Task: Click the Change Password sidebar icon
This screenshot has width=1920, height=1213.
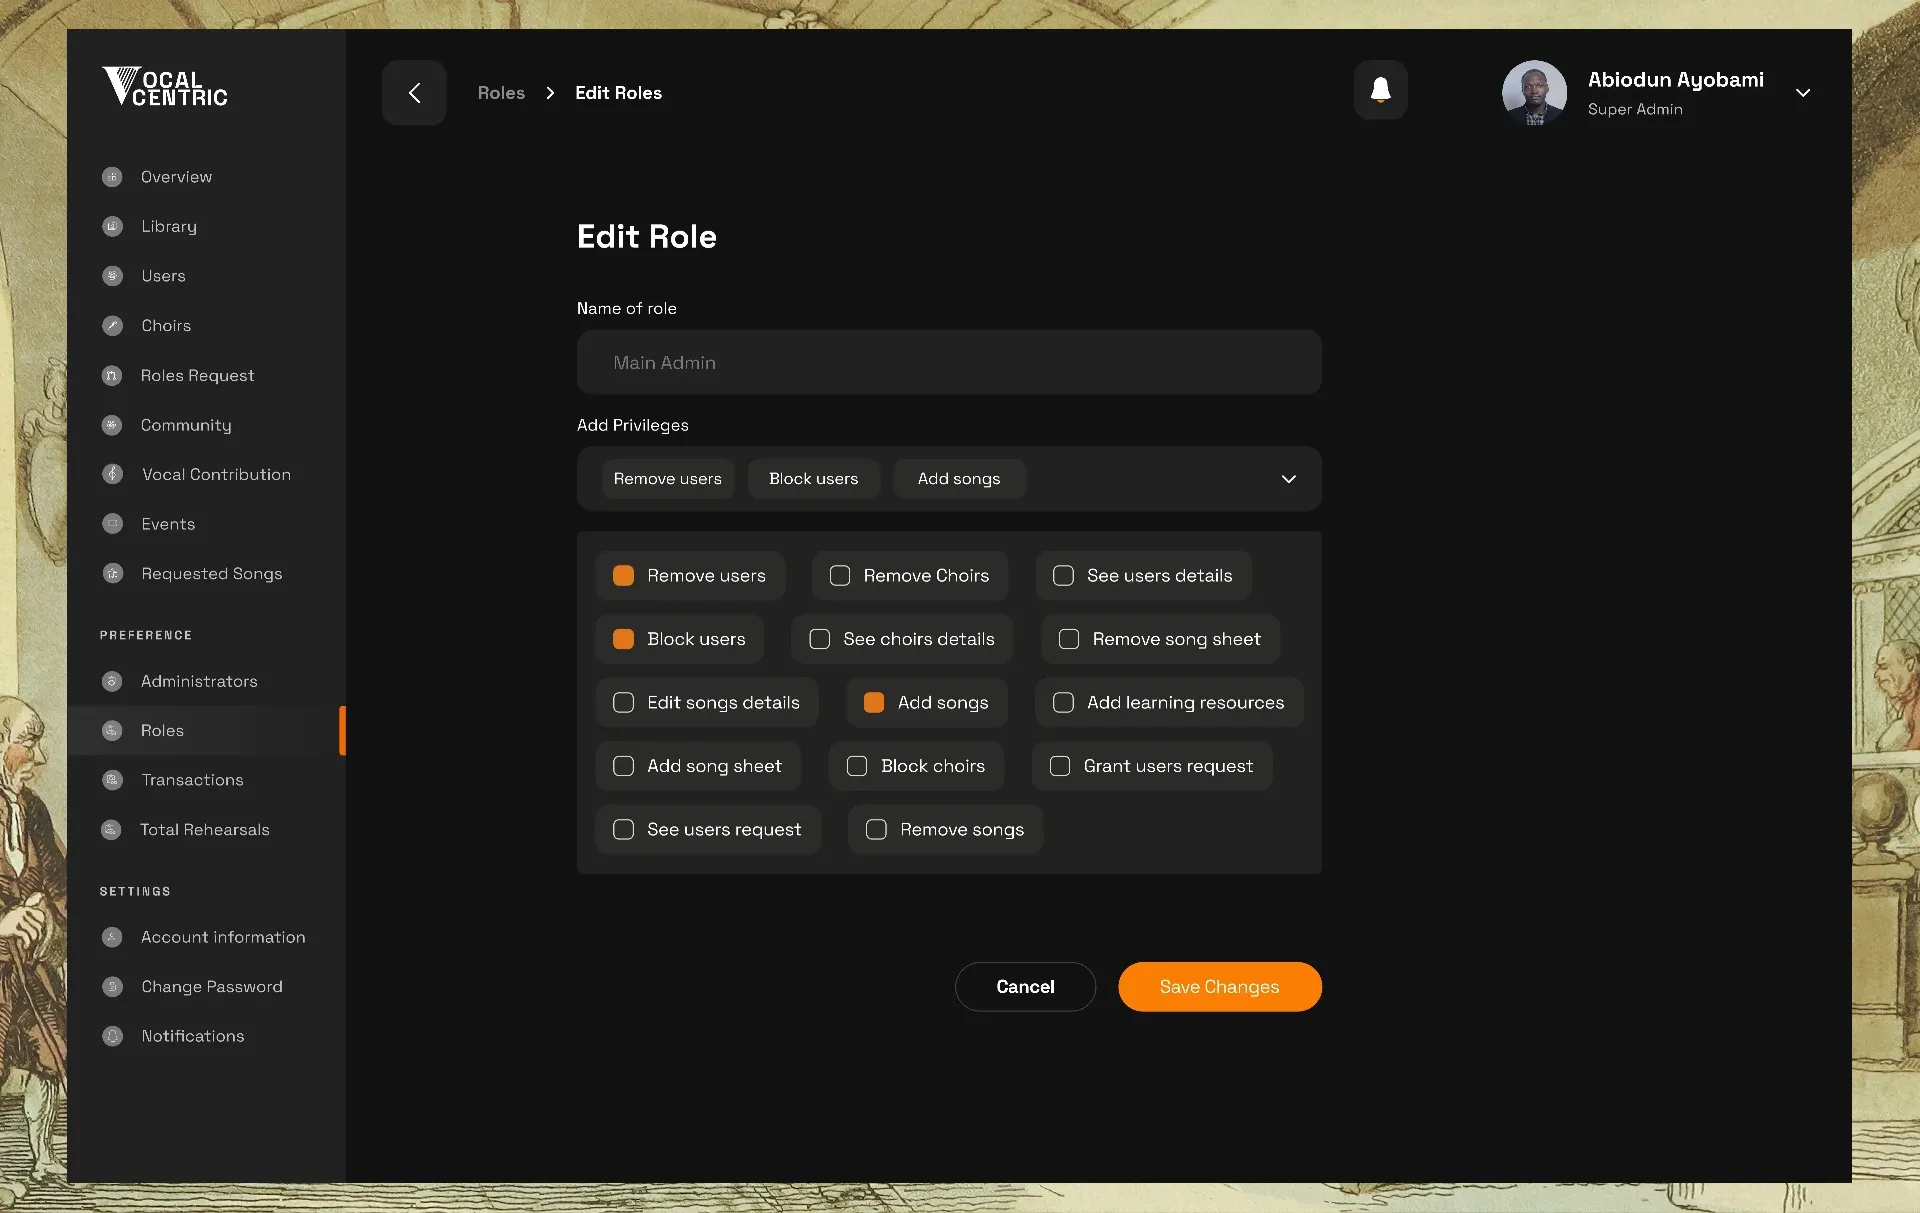Action: point(112,986)
